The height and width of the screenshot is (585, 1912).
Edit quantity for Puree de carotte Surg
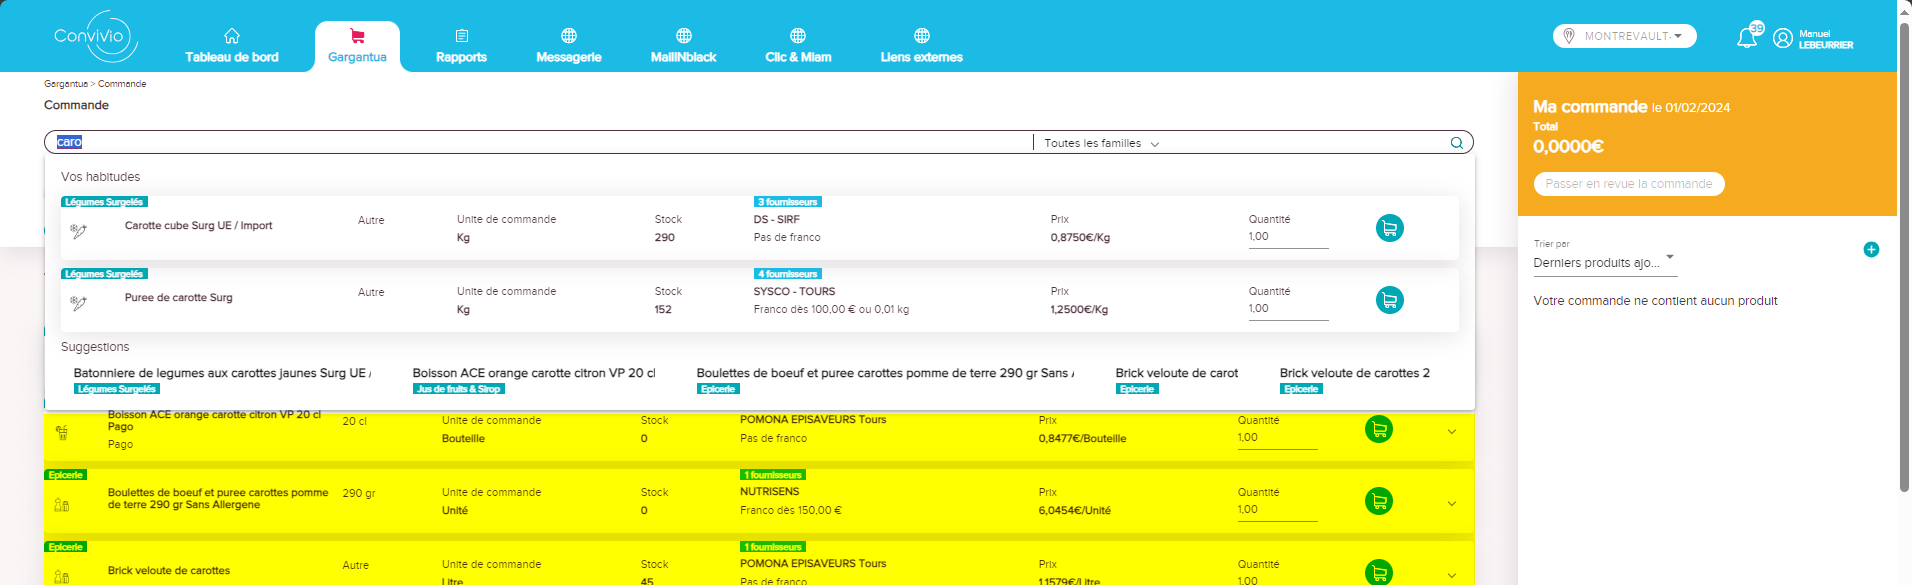tap(1288, 309)
